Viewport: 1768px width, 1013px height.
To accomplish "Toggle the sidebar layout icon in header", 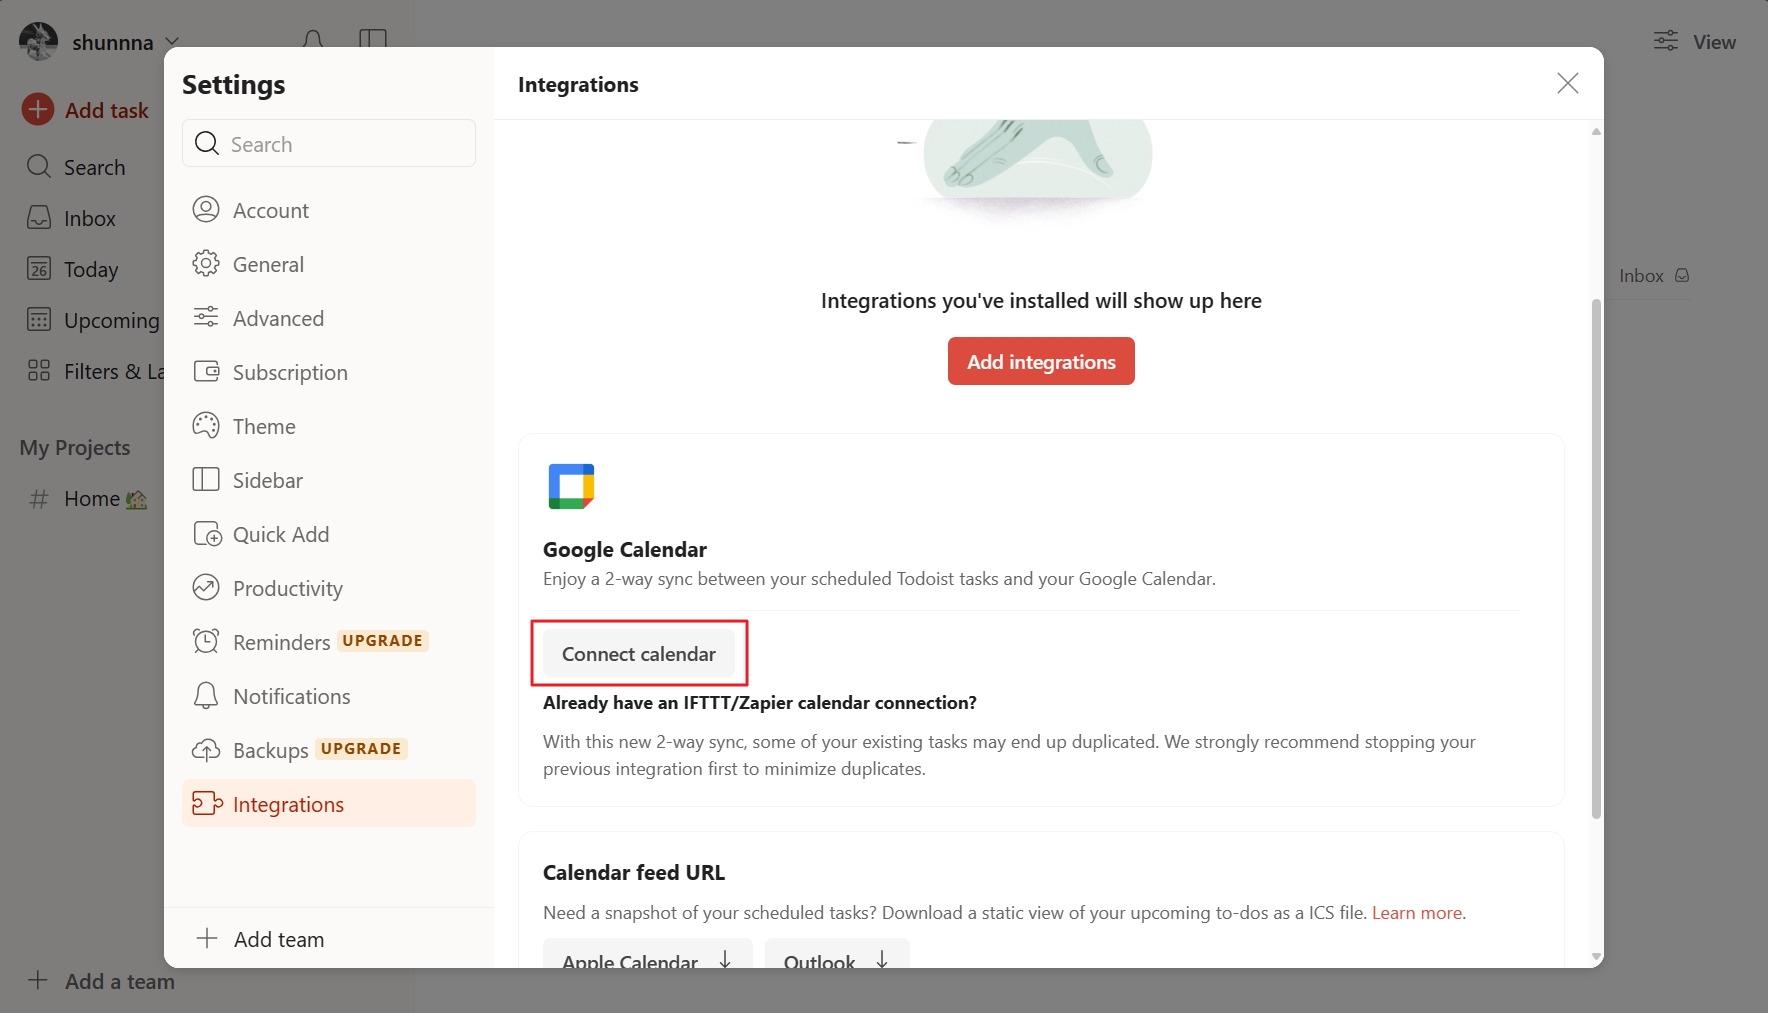I will click(x=372, y=40).
